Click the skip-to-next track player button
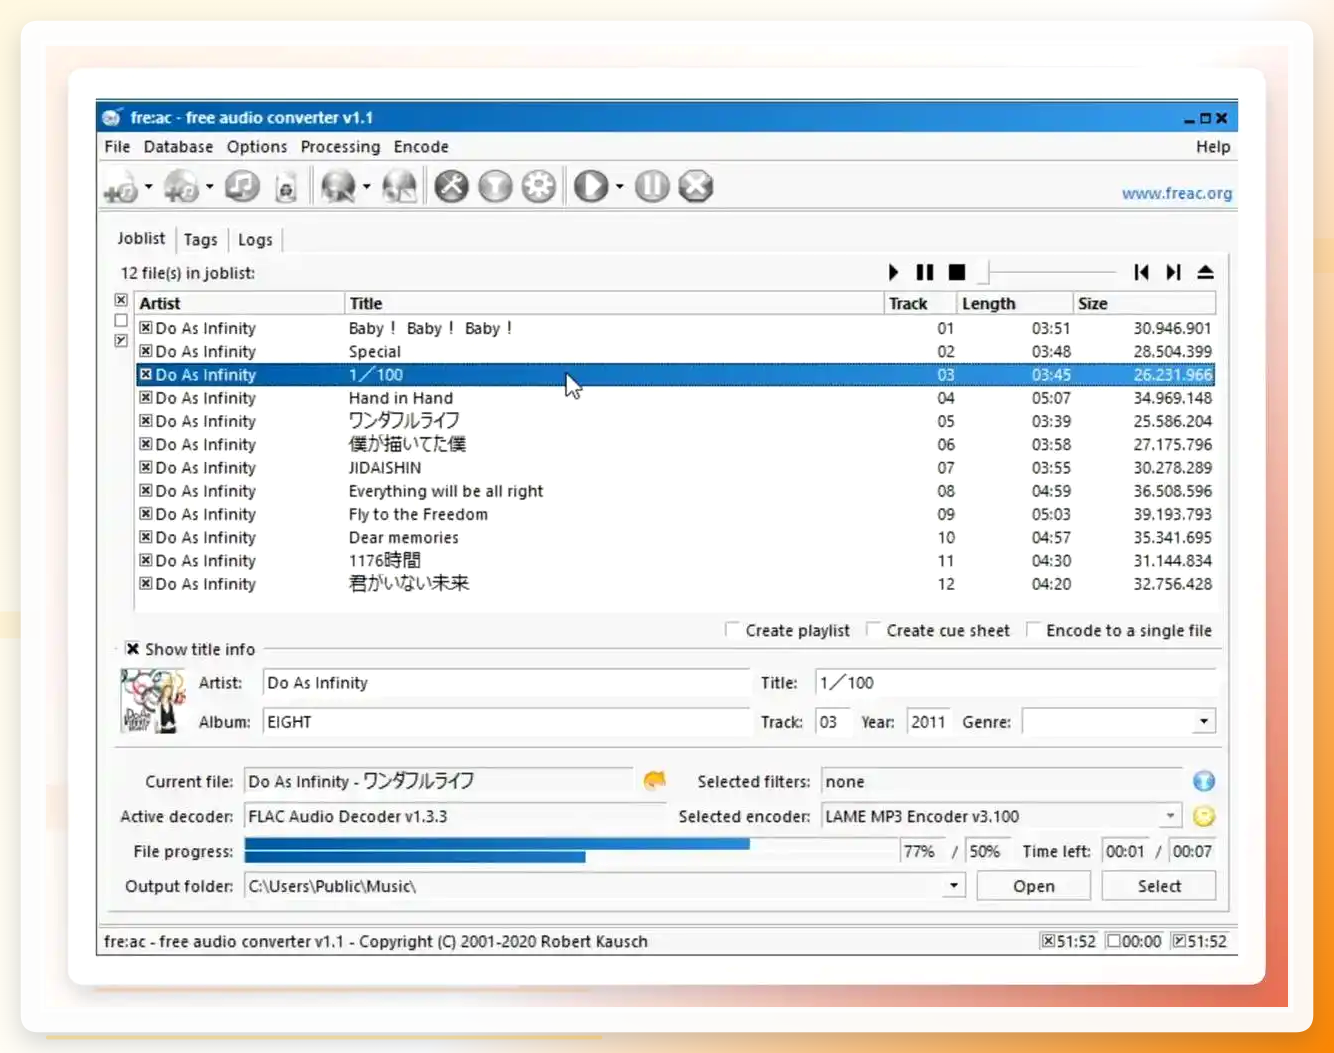The width and height of the screenshot is (1334, 1053). coord(1173,272)
